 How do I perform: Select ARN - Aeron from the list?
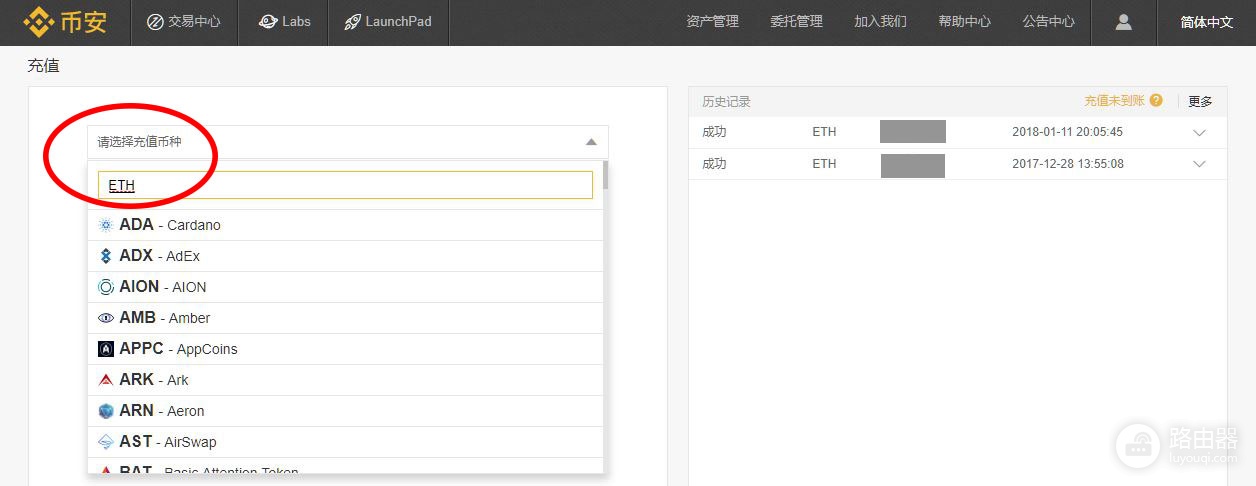(346, 411)
